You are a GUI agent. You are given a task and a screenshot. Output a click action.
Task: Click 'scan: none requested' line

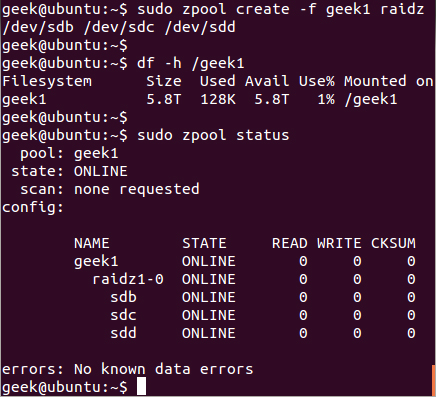[x=110, y=189]
